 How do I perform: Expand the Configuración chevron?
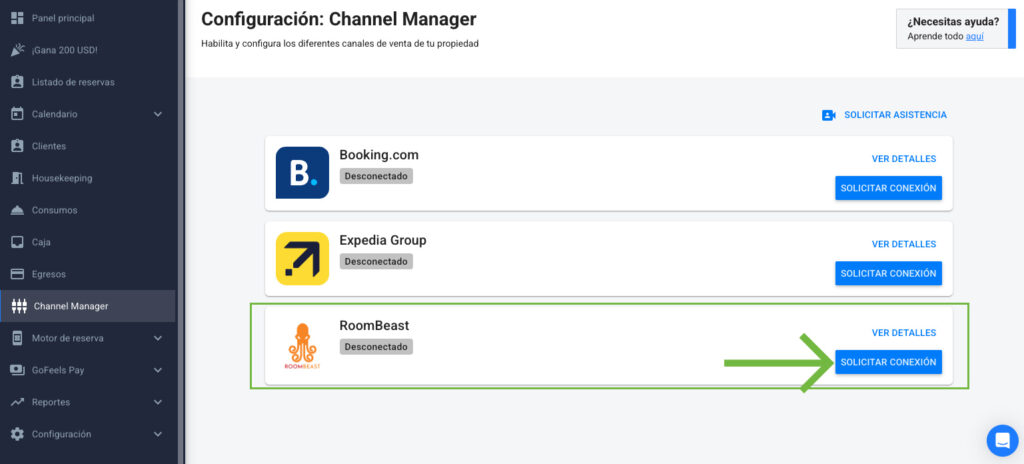click(157, 434)
